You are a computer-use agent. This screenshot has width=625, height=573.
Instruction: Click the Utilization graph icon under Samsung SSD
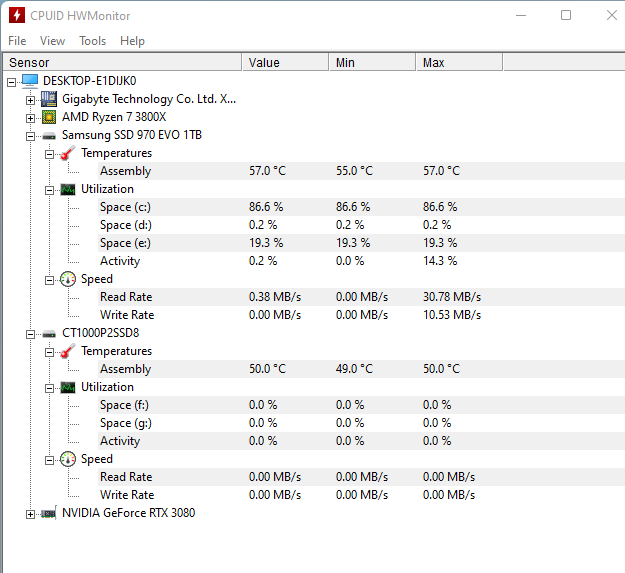(x=68, y=189)
